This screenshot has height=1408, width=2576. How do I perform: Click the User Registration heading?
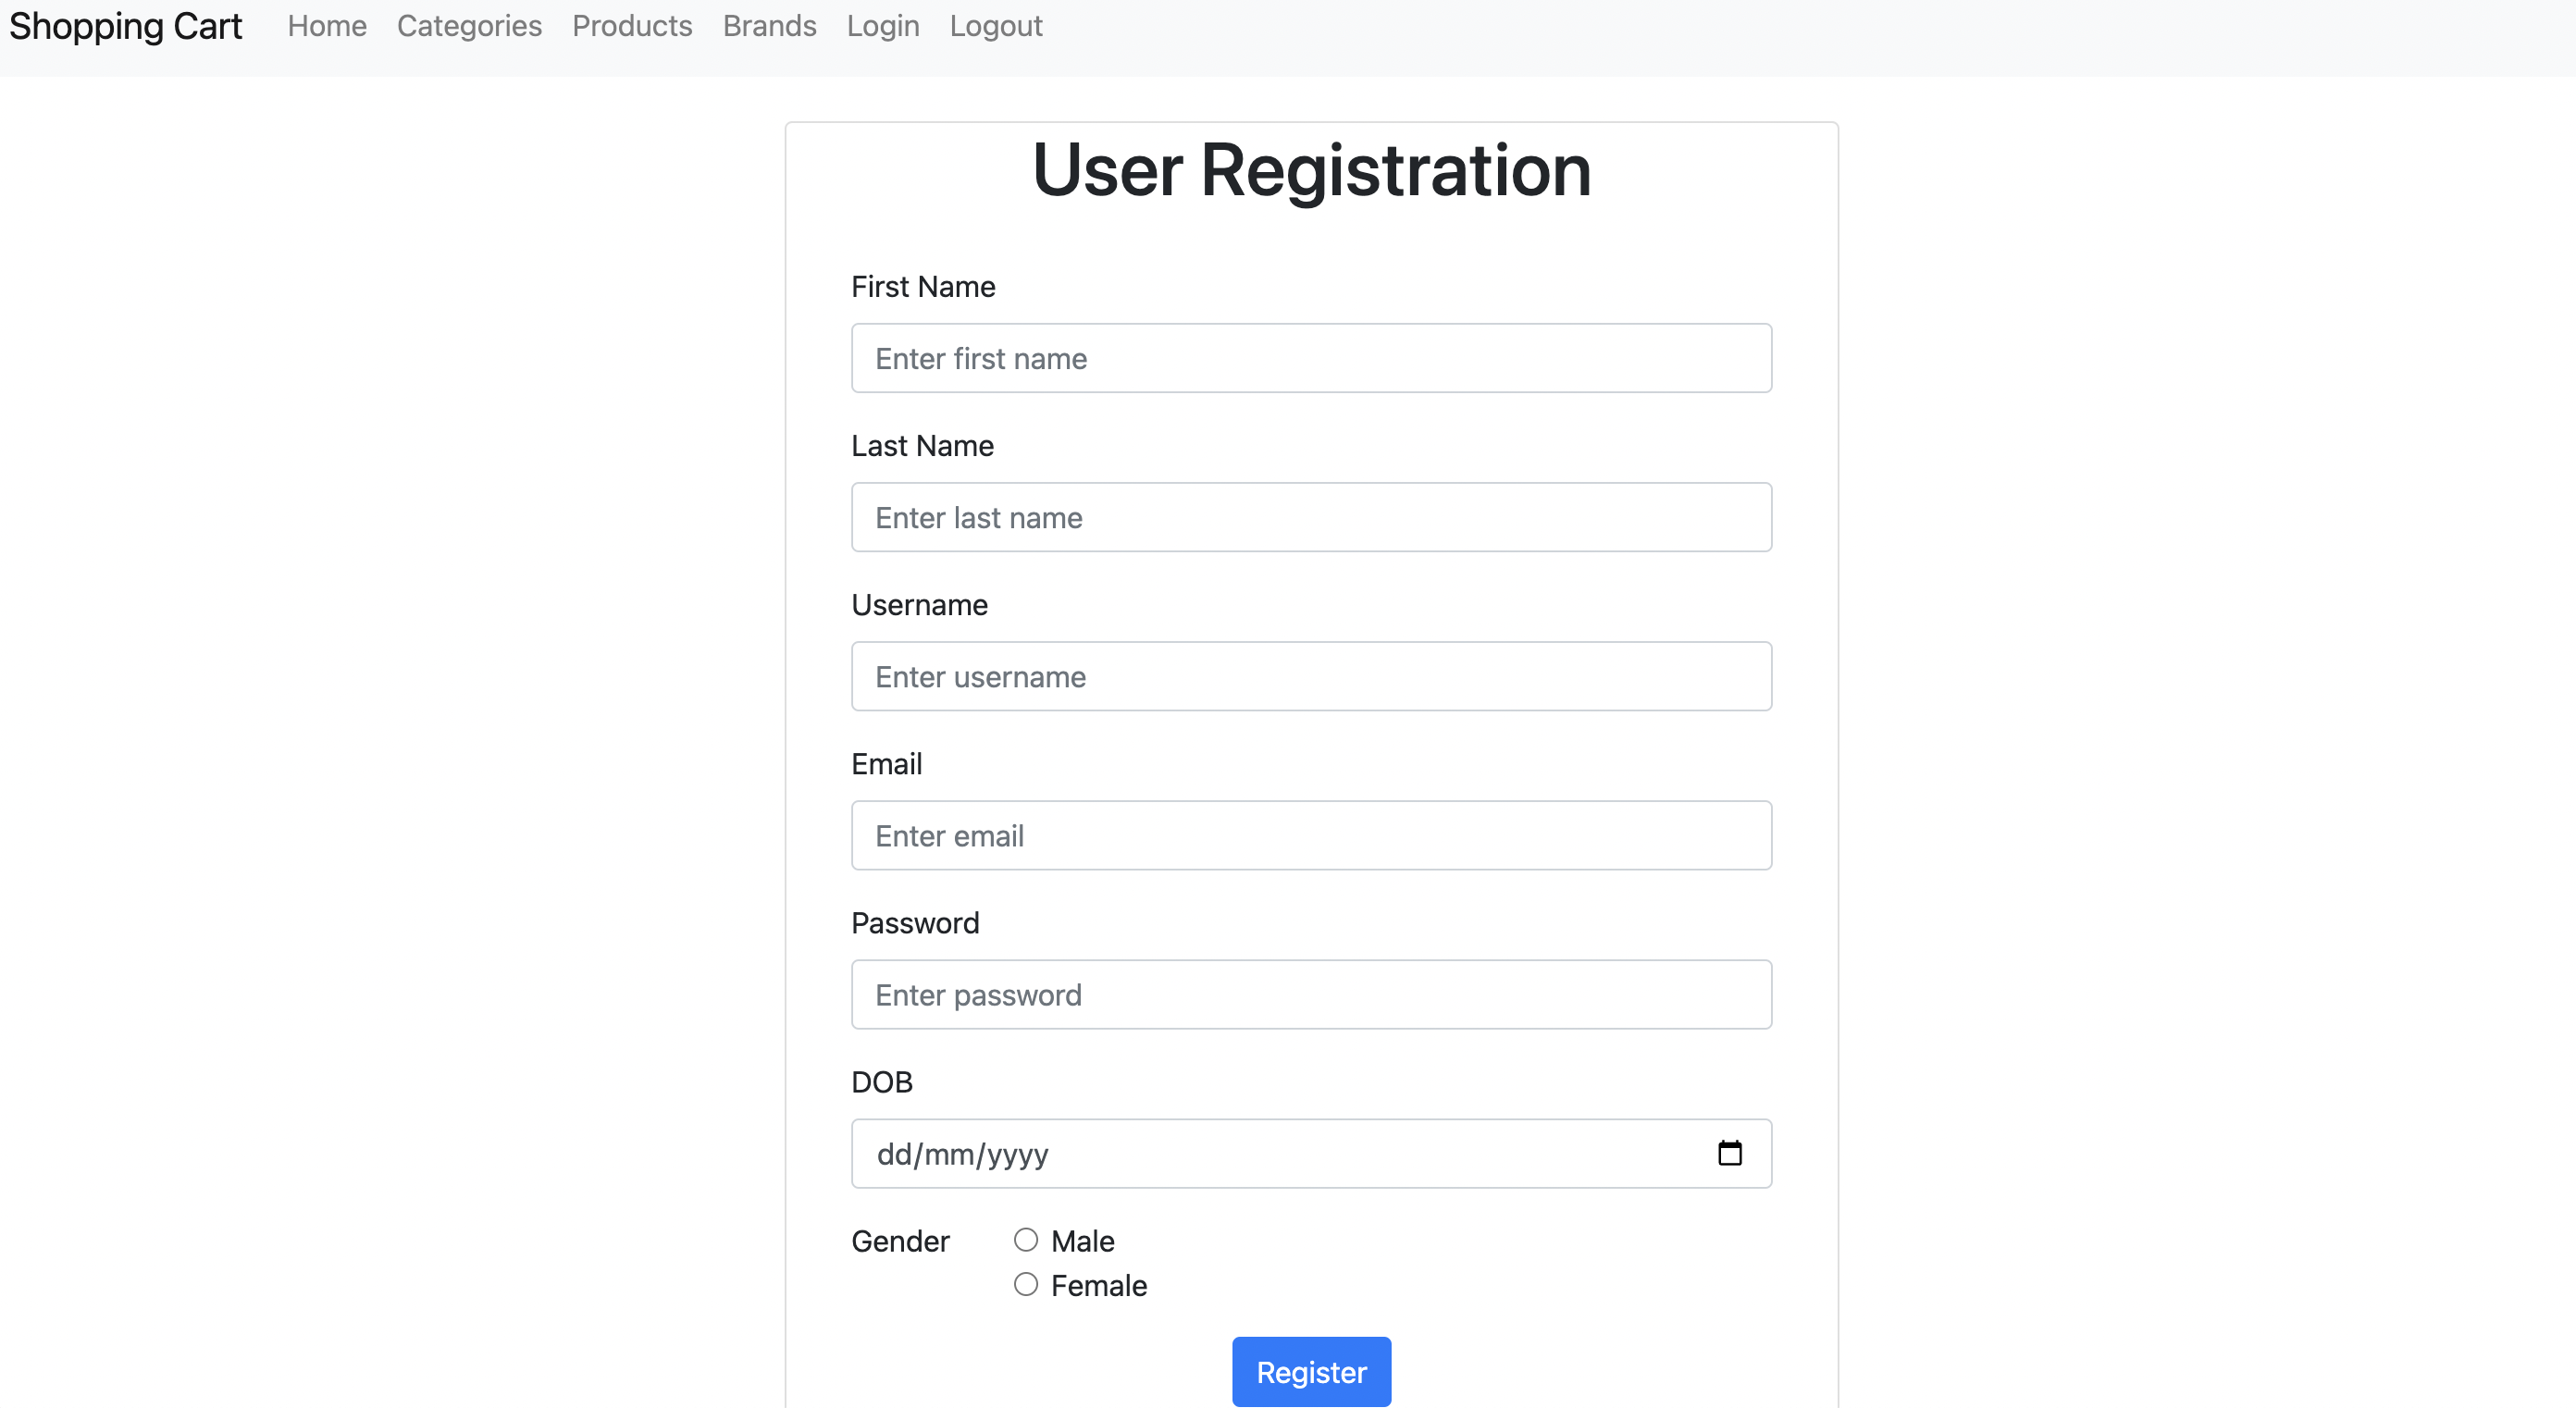pos(1311,169)
